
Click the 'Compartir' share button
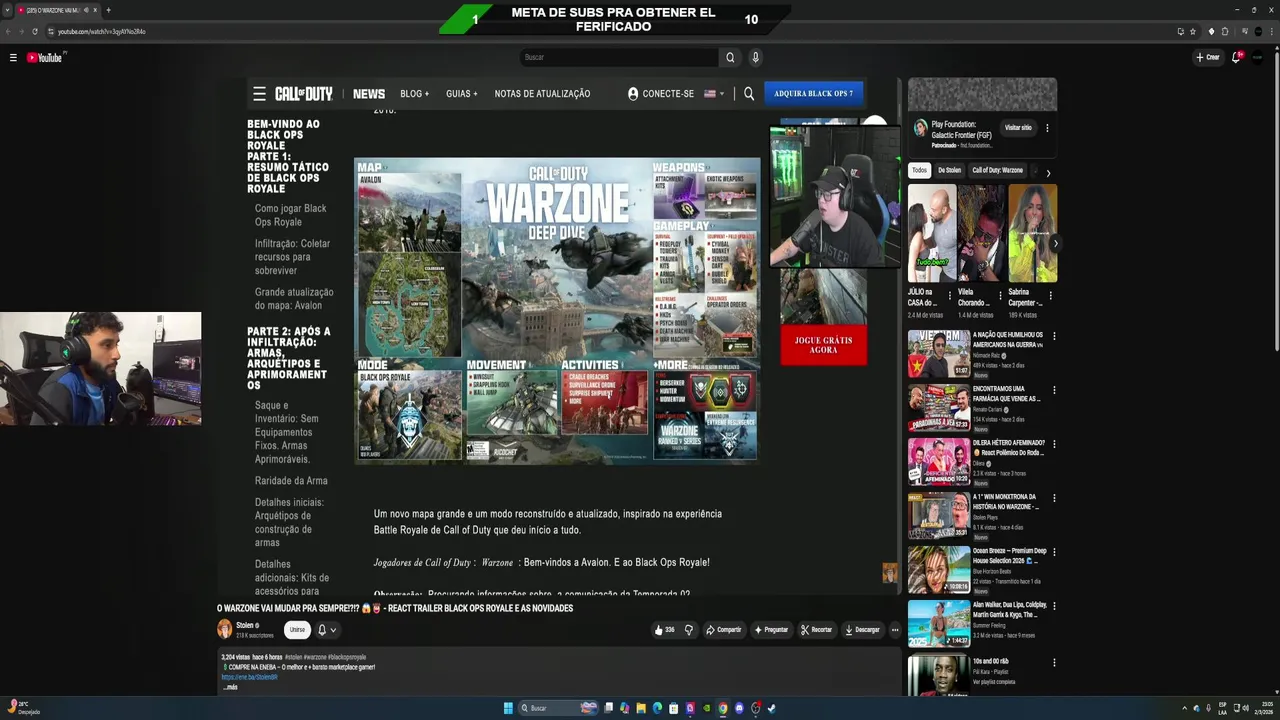tap(724, 630)
